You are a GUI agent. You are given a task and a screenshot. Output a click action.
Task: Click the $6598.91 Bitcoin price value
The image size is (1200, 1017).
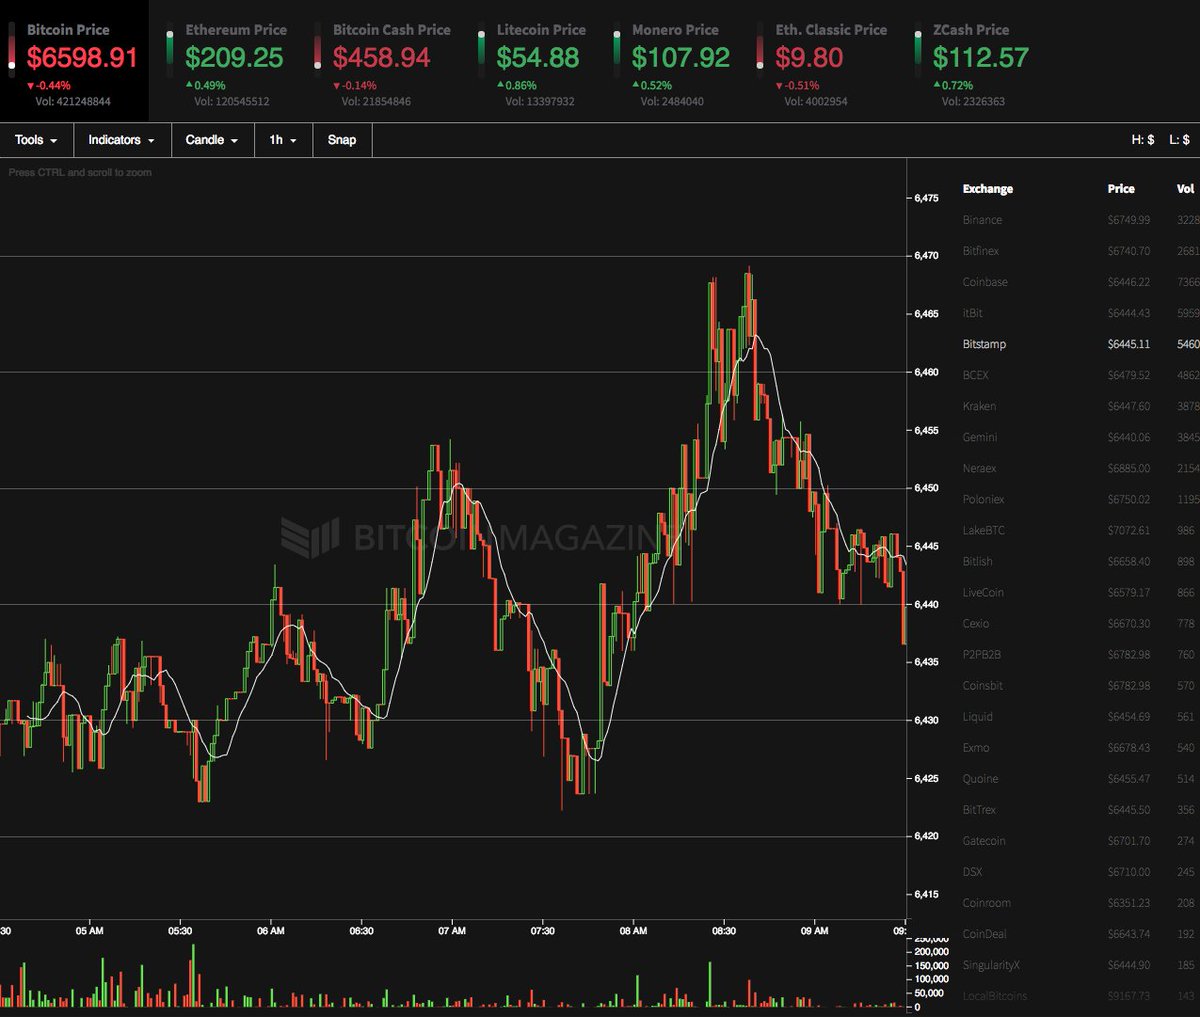click(x=82, y=58)
